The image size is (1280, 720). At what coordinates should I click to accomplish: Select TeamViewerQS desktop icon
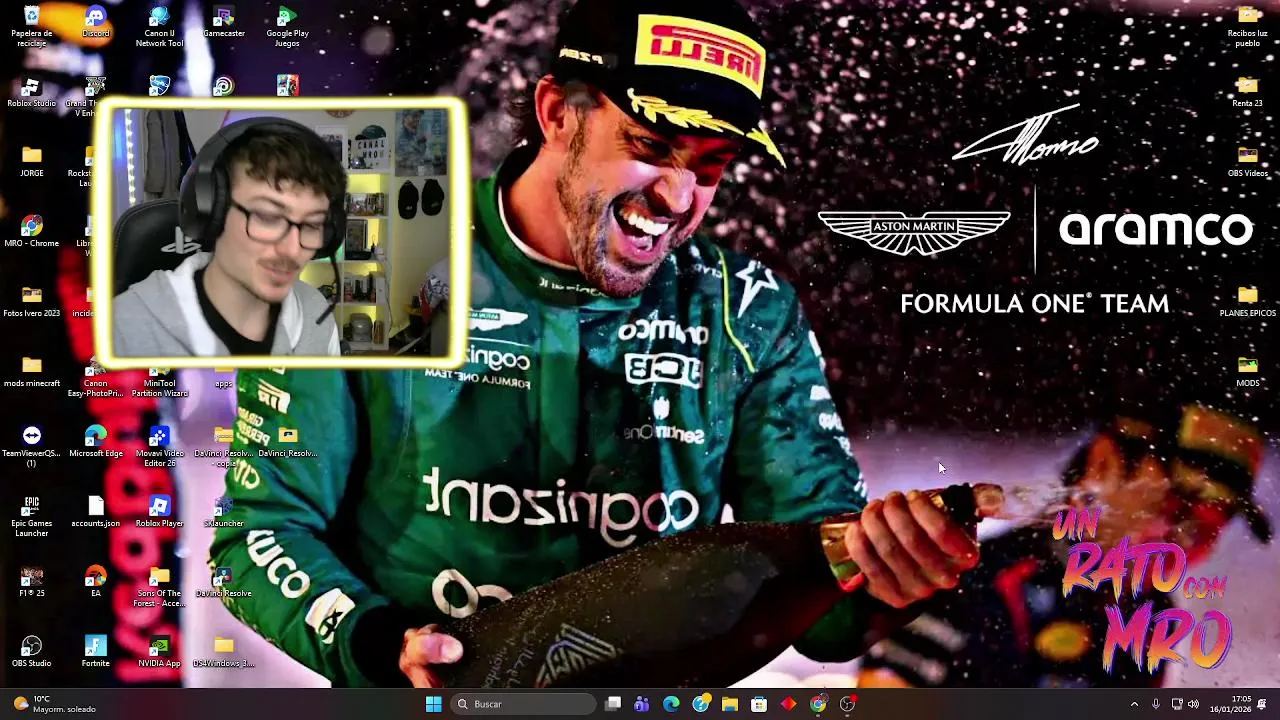[x=32, y=447]
